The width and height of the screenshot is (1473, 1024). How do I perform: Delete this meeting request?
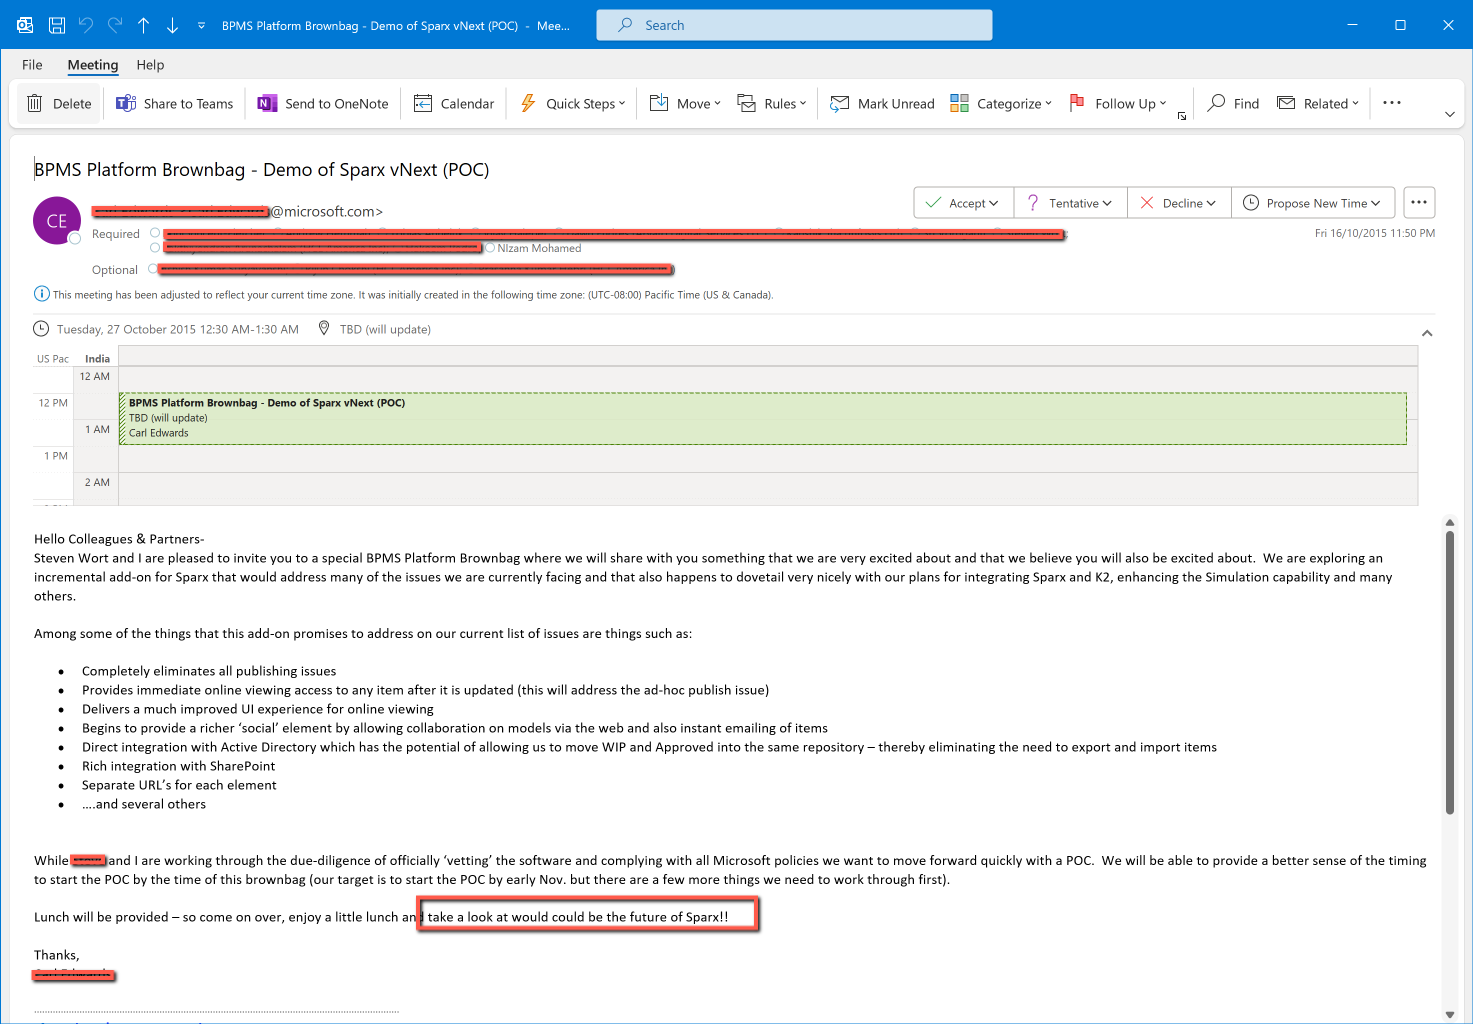coord(59,103)
